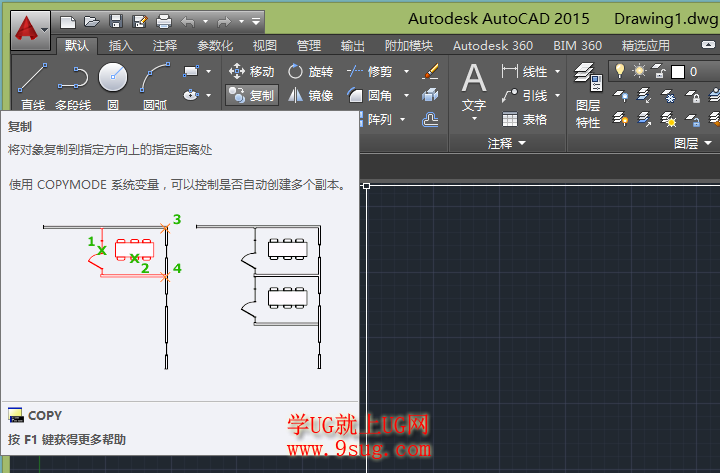Click the Thaw All Layers sun icon
This screenshot has height=473, width=720.
click(668, 119)
